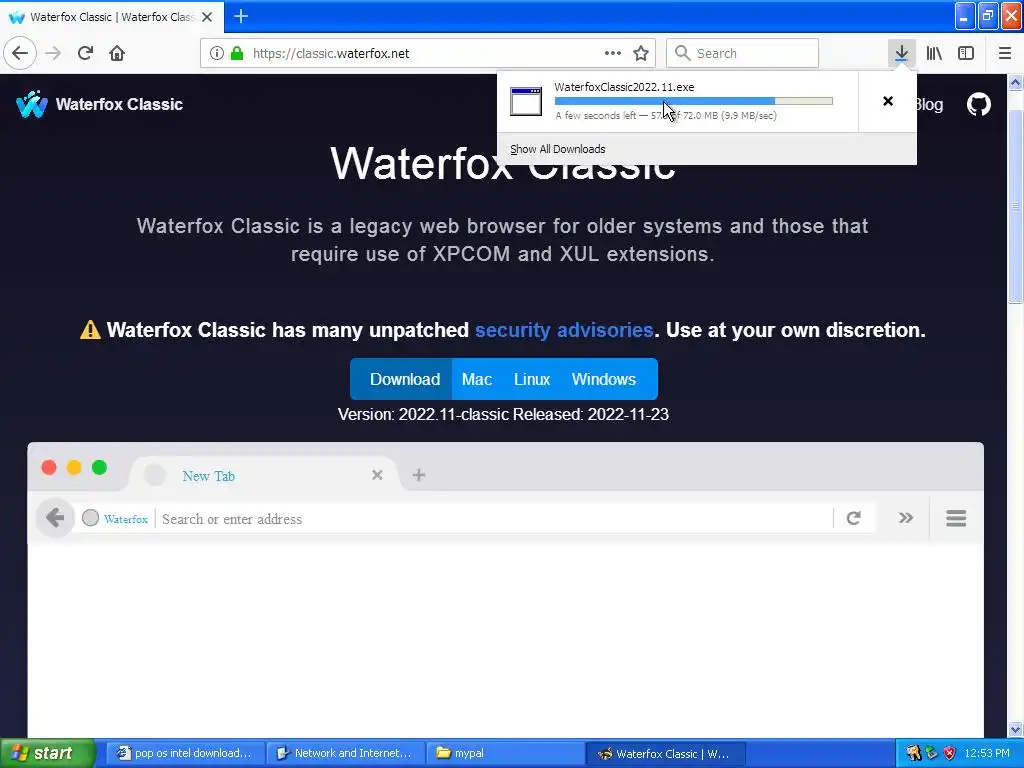Select the Waterfox Classic browser tab
The width and height of the screenshot is (1024, 768).
[x=111, y=17]
